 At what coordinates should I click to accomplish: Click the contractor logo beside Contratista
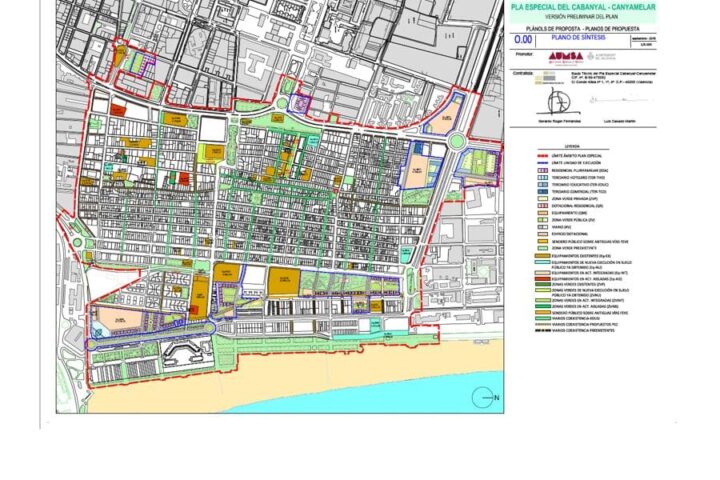(x=545, y=79)
